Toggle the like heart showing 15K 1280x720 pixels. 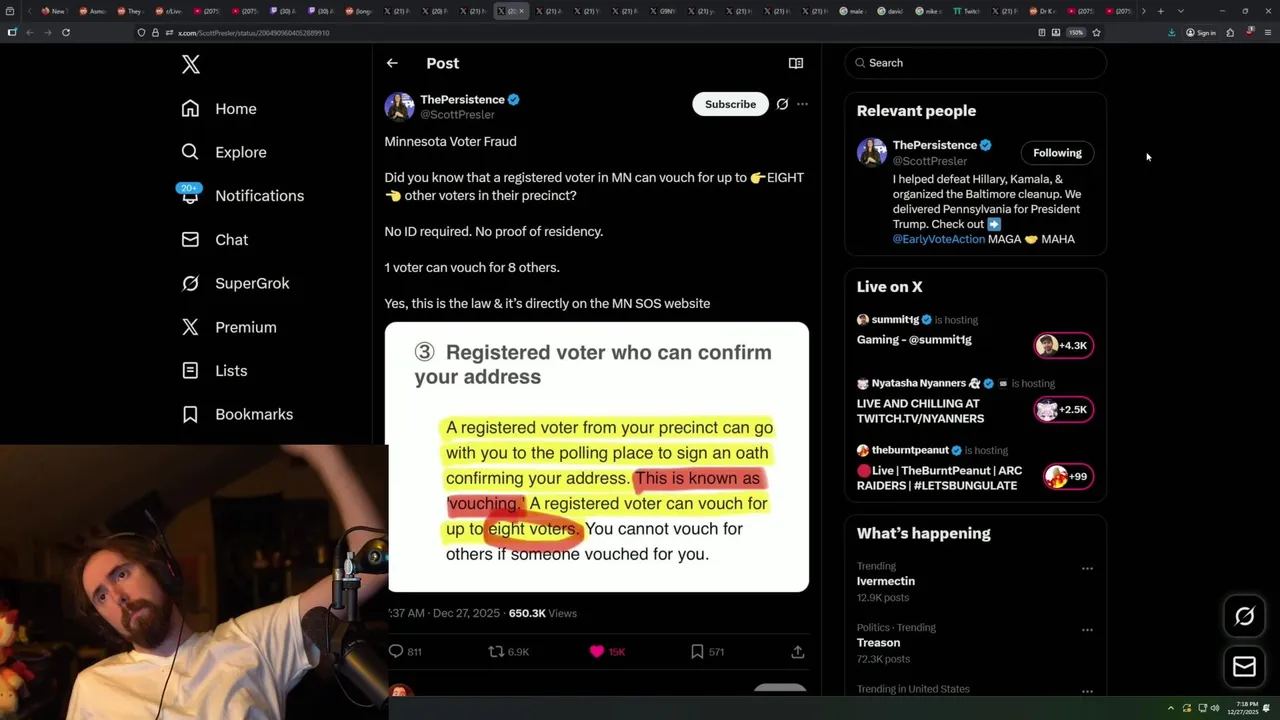pos(597,651)
